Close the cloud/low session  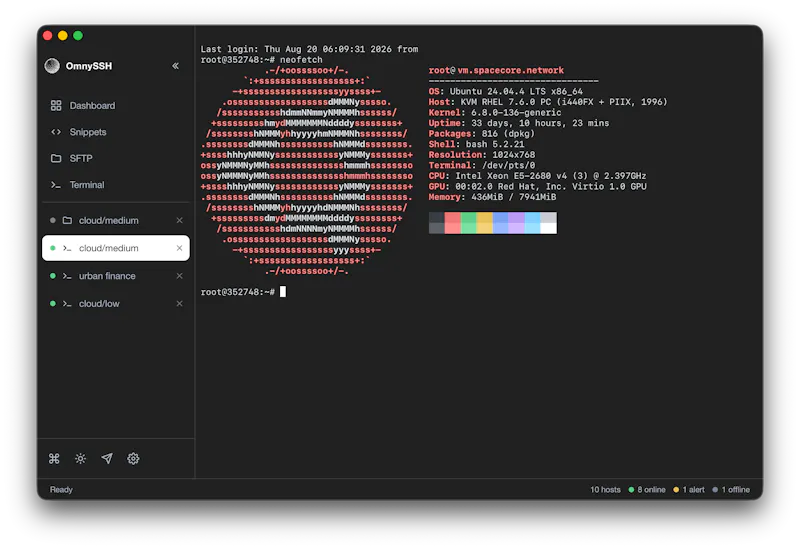(x=180, y=304)
